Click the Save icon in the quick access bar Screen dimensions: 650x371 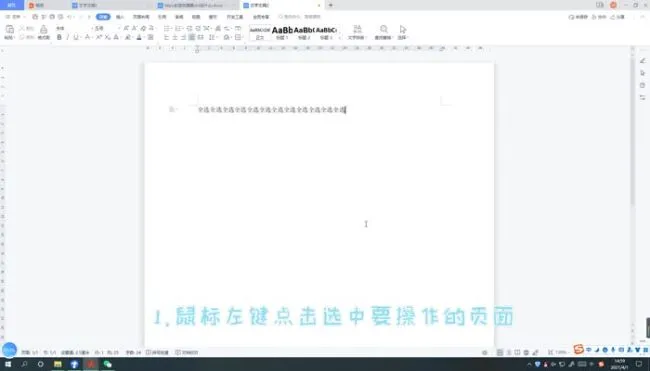point(35,17)
